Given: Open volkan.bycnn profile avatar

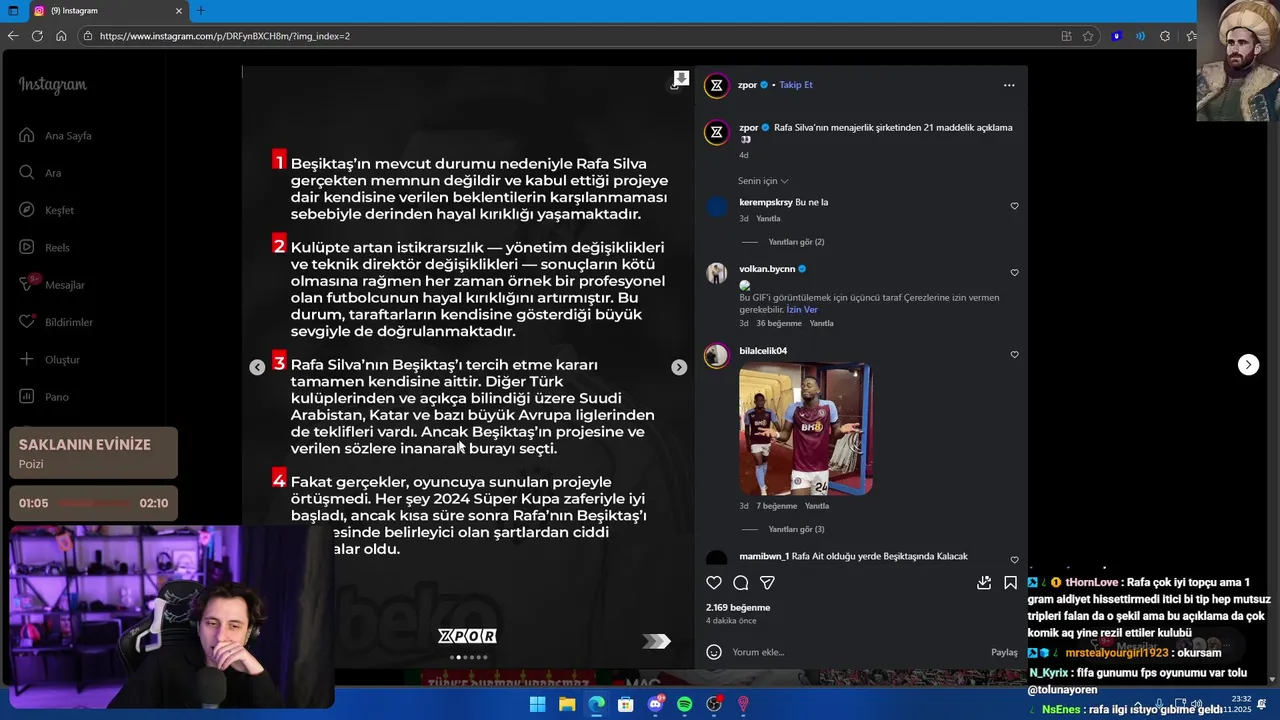Looking at the screenshot, I should tap(716, 274).
